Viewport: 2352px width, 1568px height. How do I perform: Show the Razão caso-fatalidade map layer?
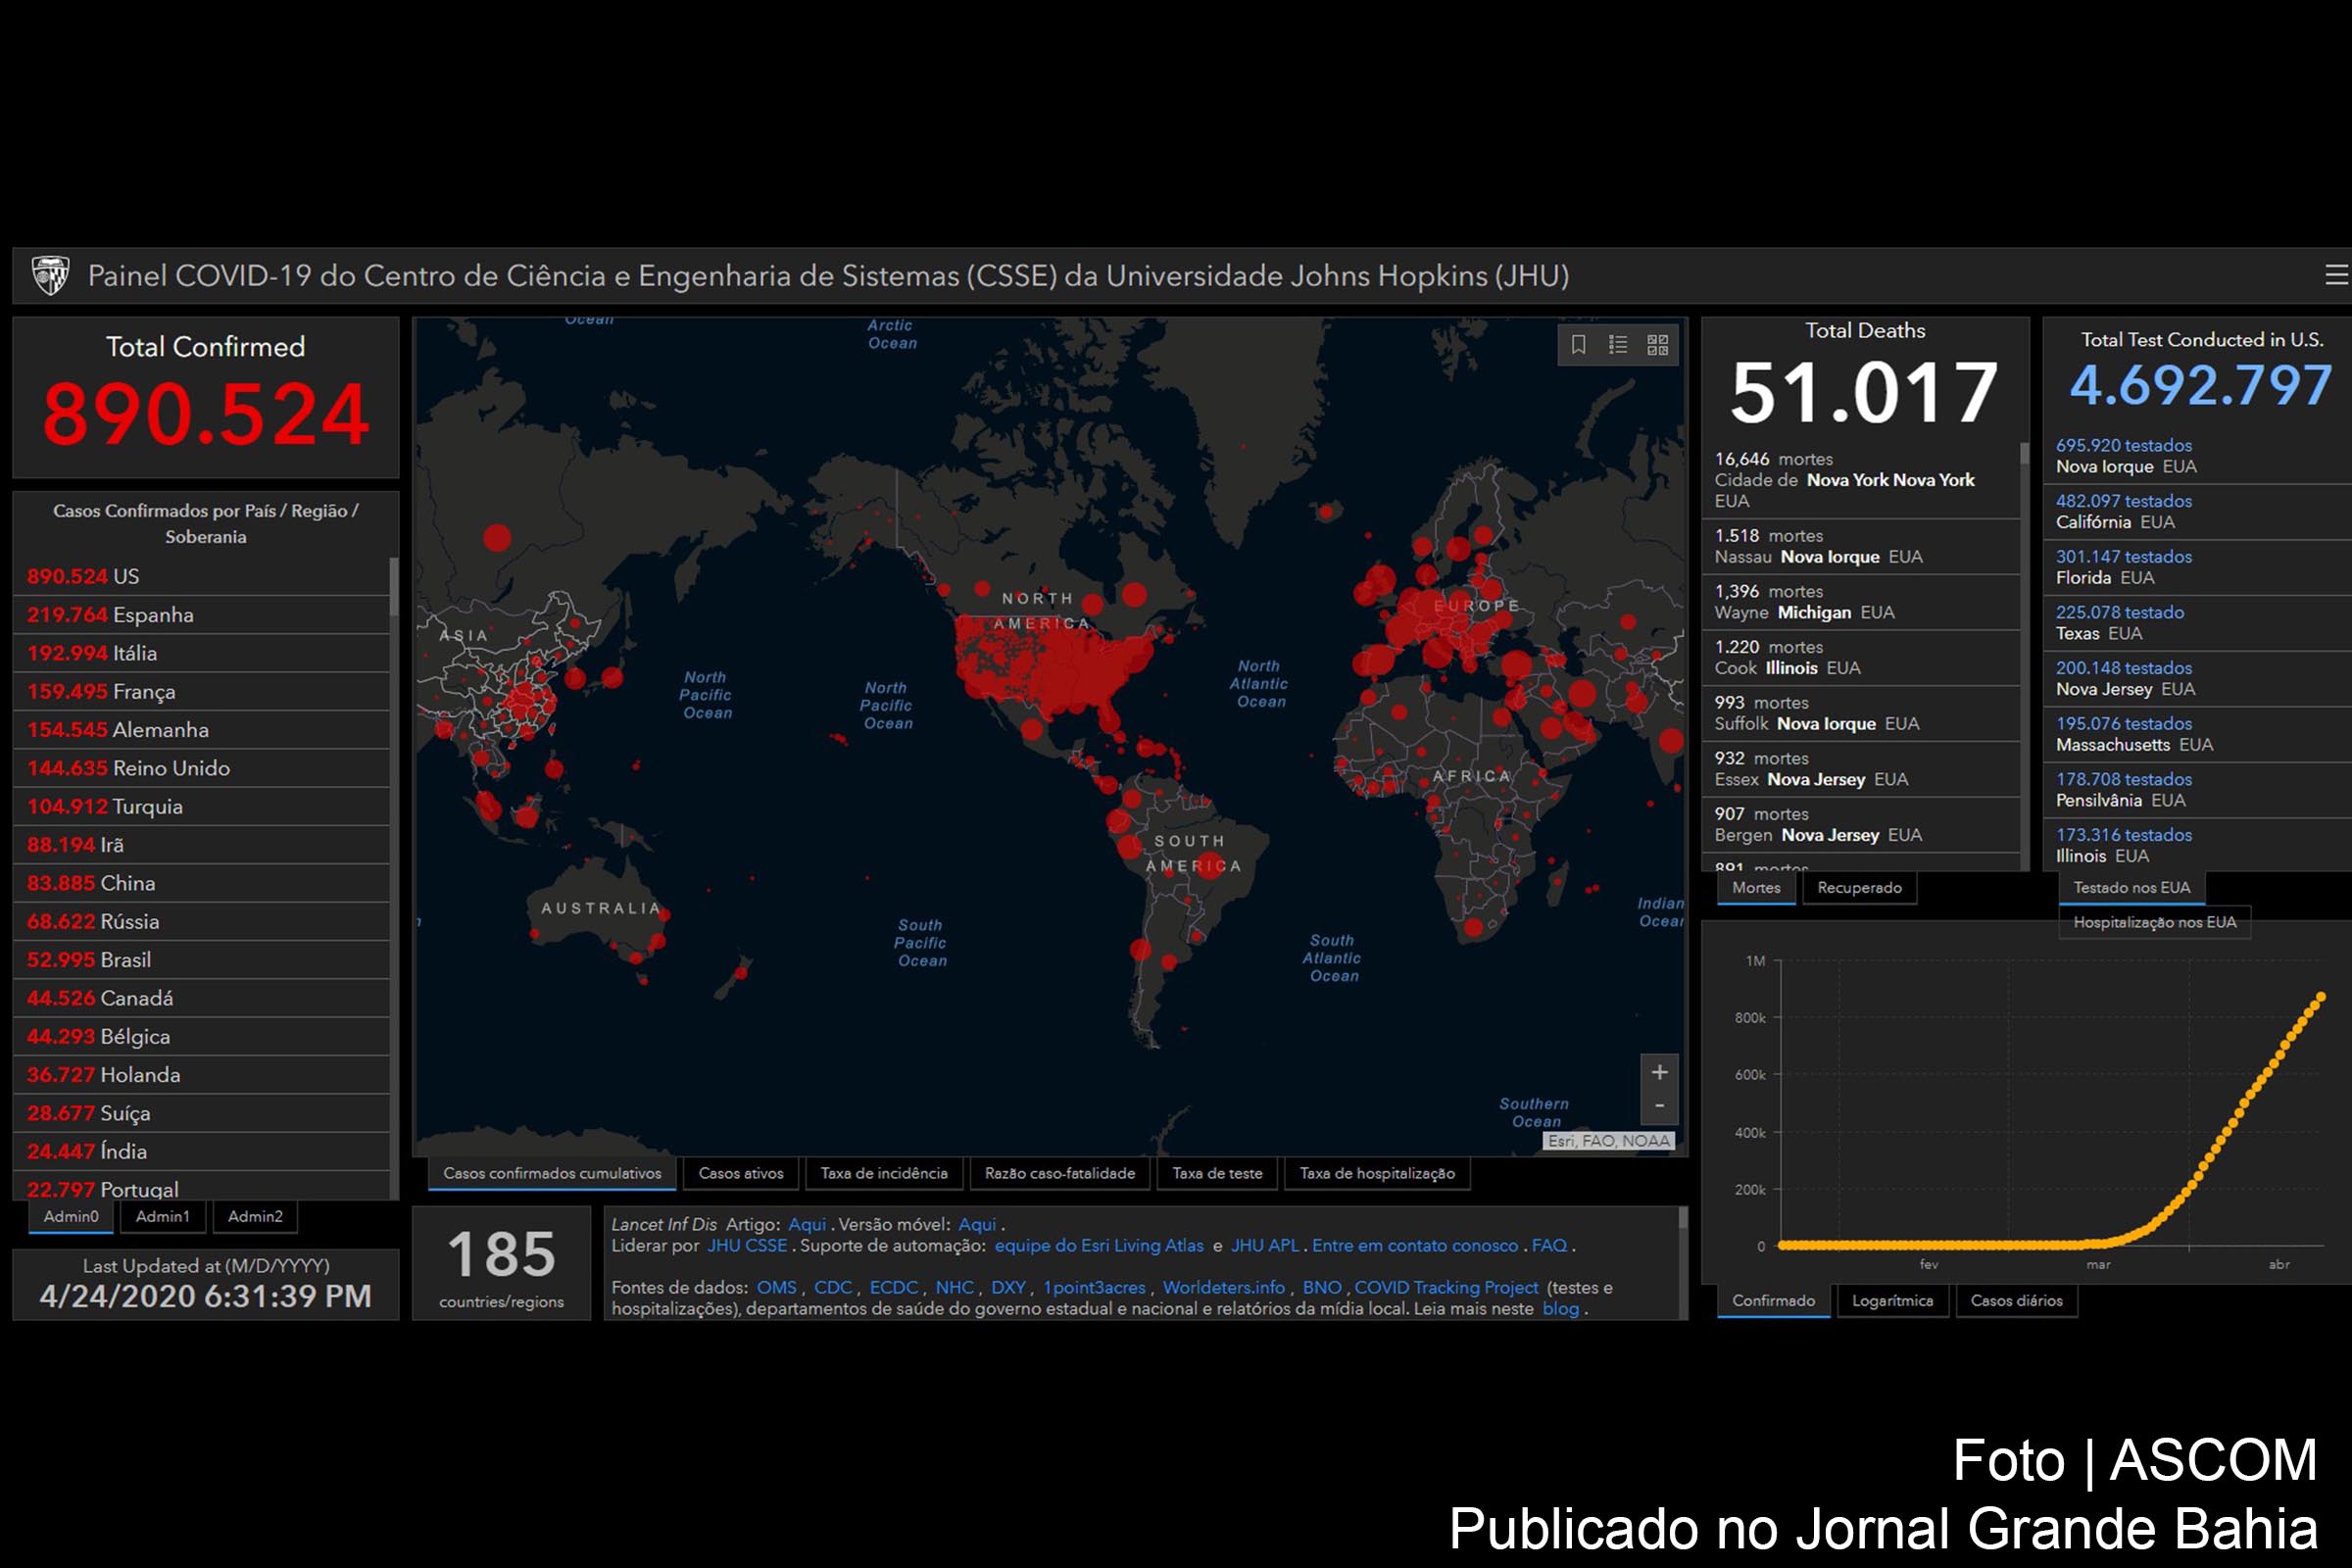coord(1059,1173)
